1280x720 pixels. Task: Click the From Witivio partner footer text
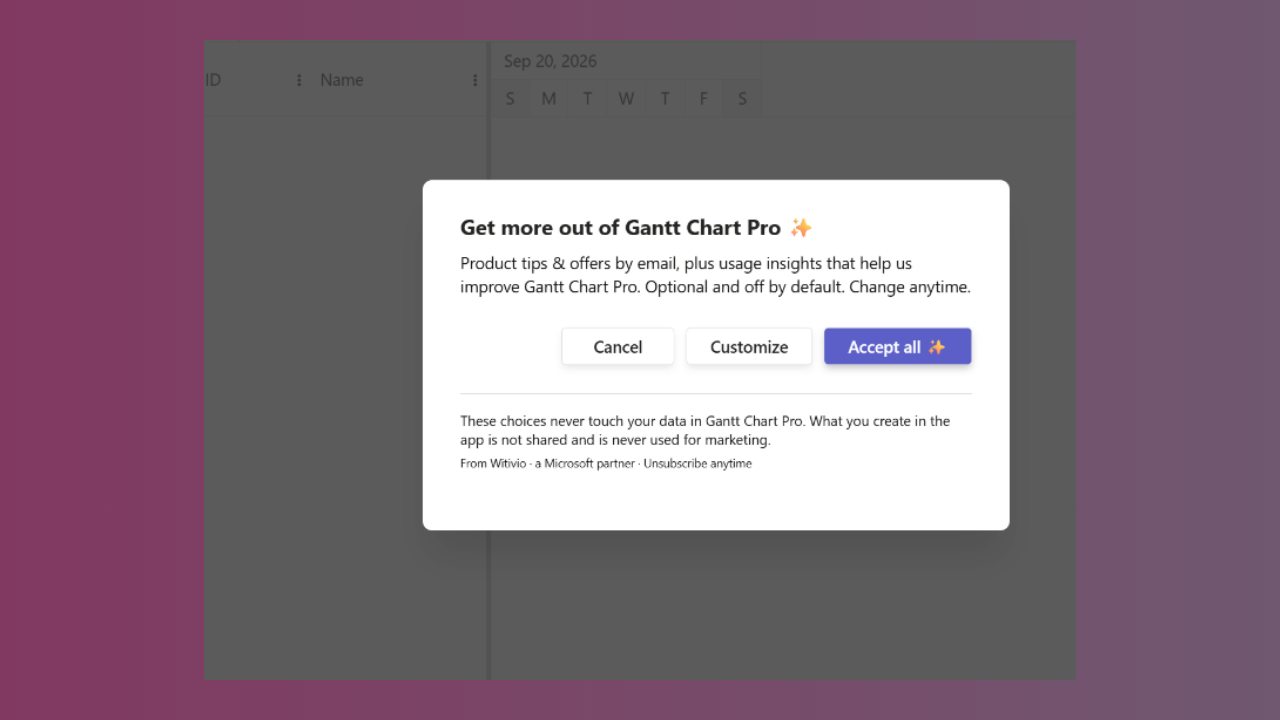click(606, 464)
